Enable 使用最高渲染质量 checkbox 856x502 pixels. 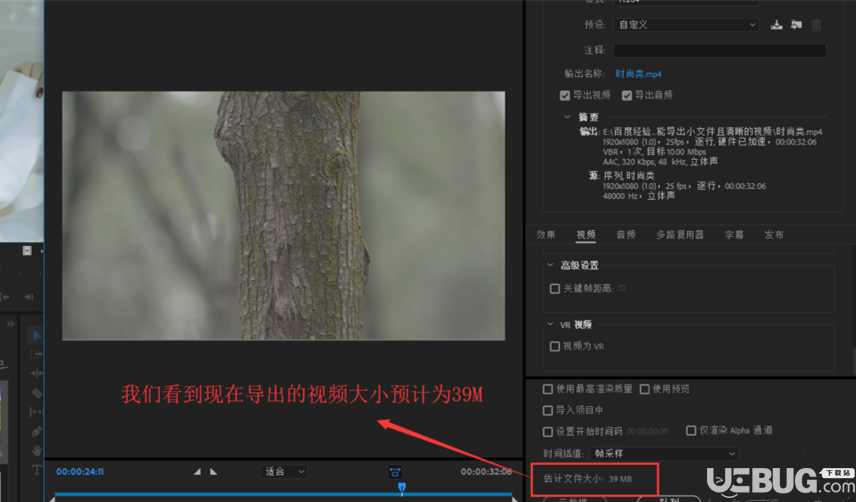[548, 389]
